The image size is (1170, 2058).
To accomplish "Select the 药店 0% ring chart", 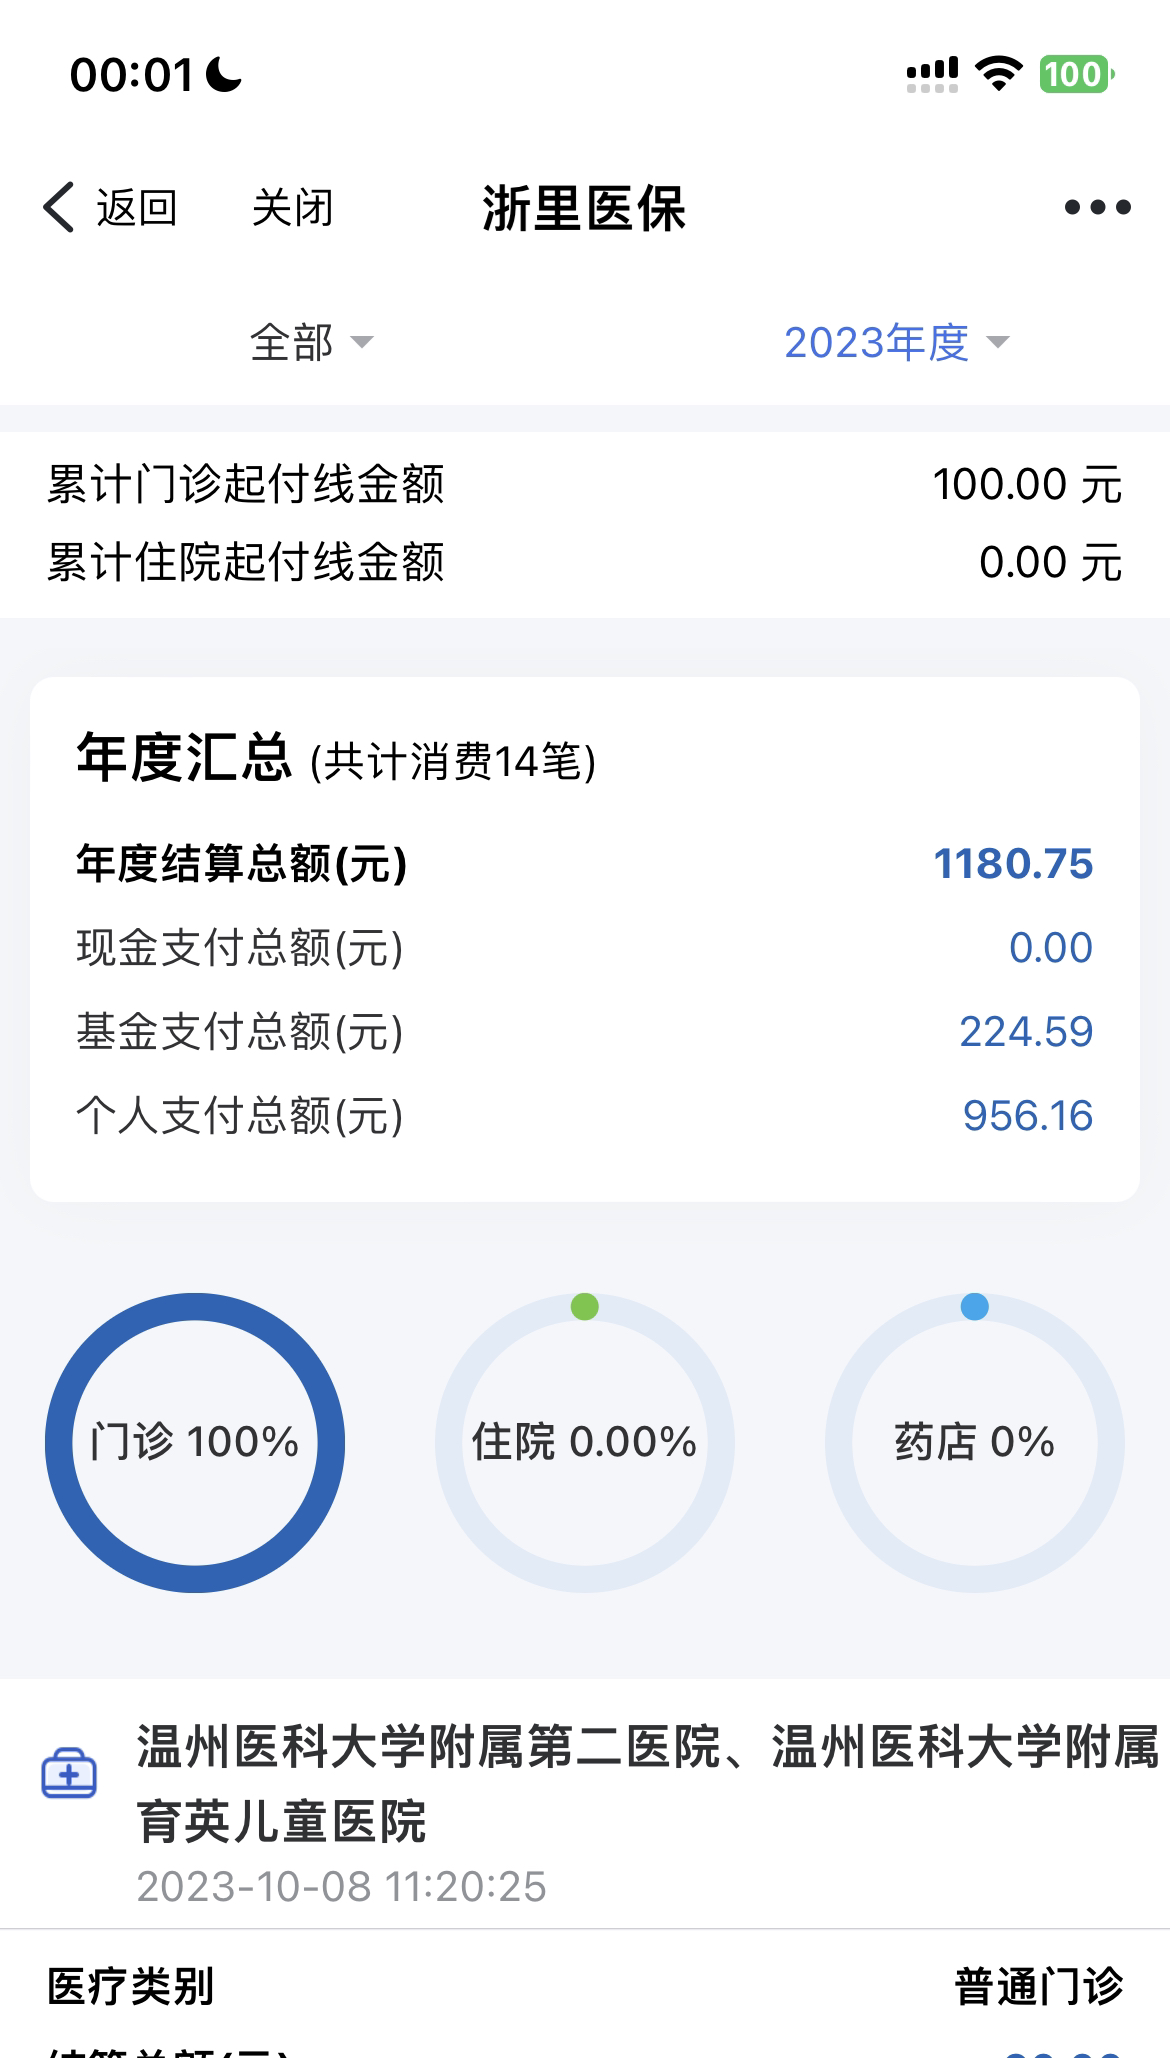I will click(x=975, y=1442).
